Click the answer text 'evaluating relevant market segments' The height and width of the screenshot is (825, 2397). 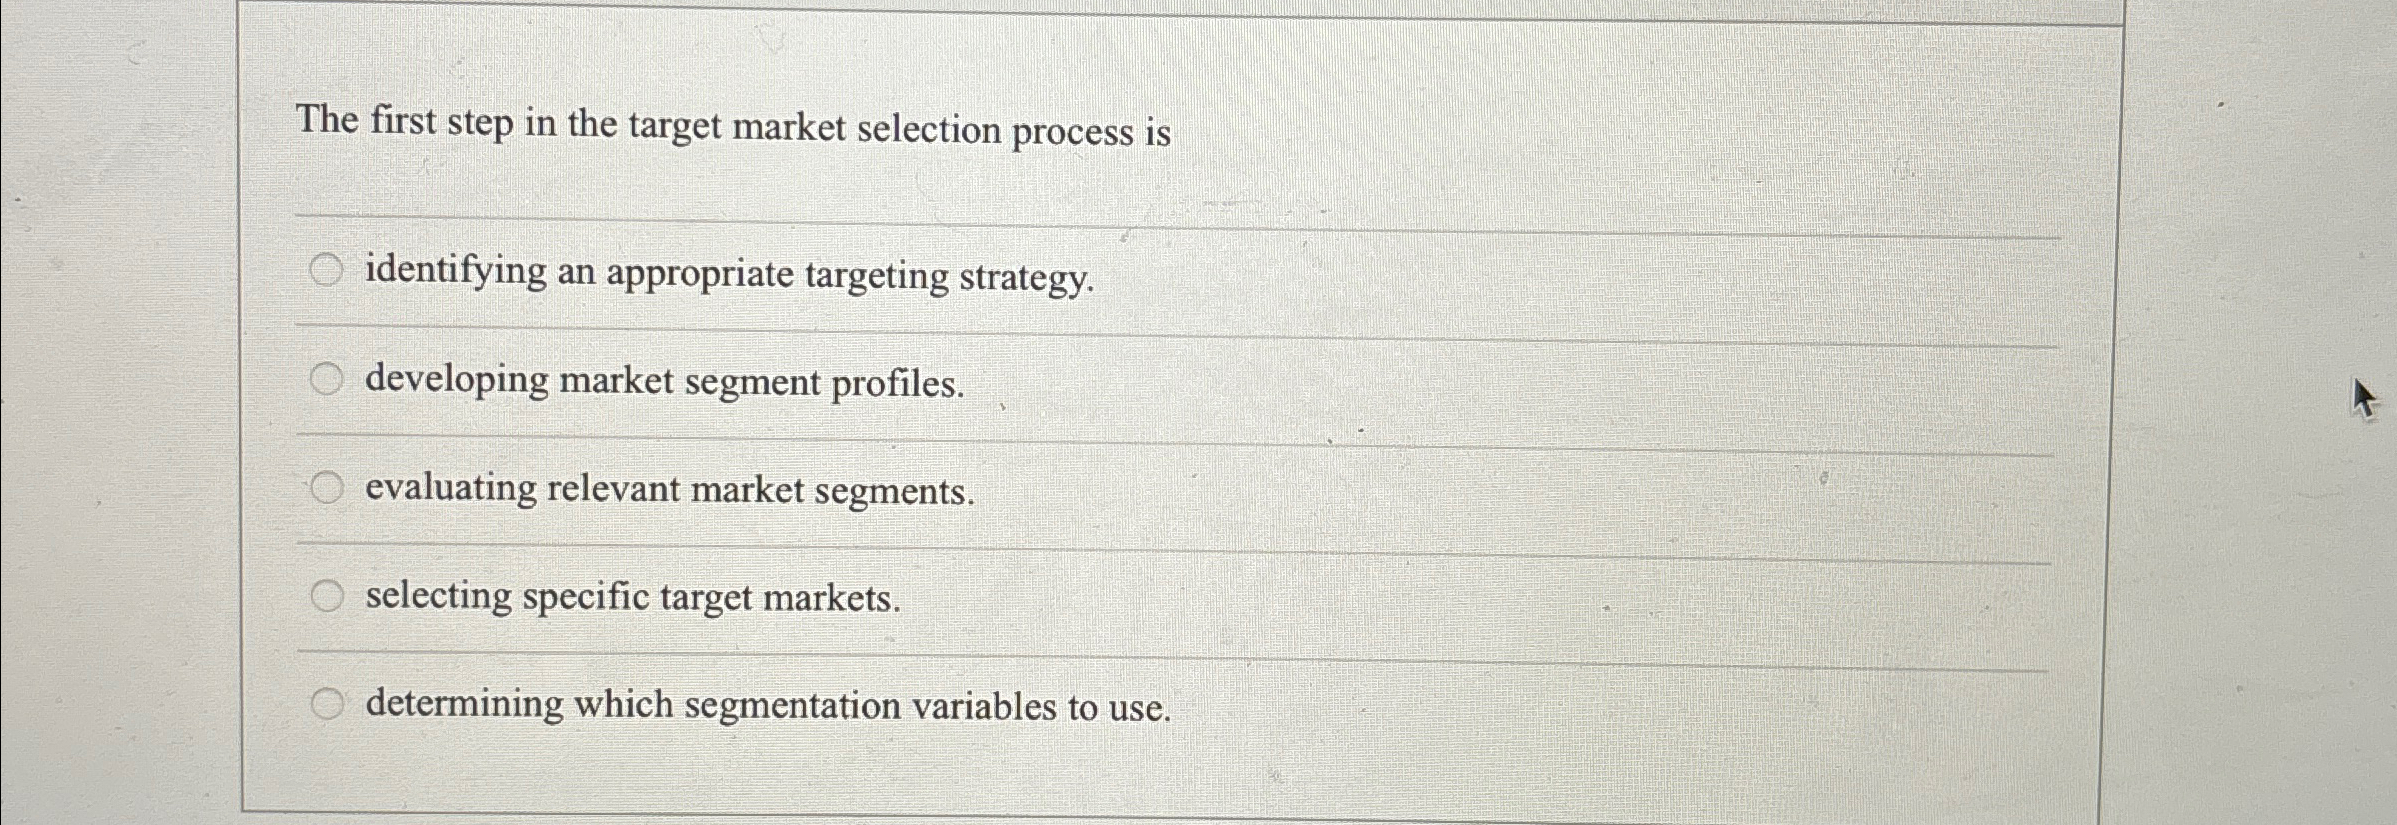[x=670, y=489]
